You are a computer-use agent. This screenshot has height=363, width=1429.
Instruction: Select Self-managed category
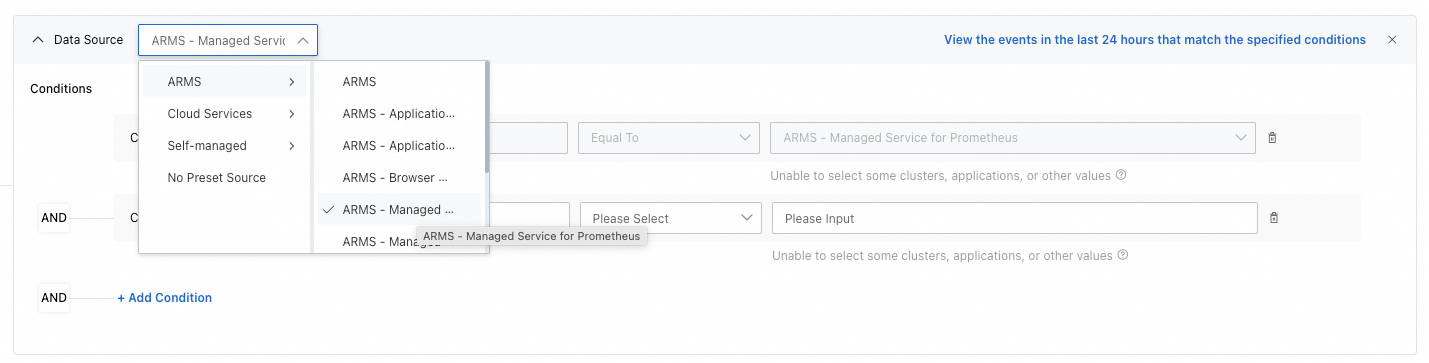(224, 146)
